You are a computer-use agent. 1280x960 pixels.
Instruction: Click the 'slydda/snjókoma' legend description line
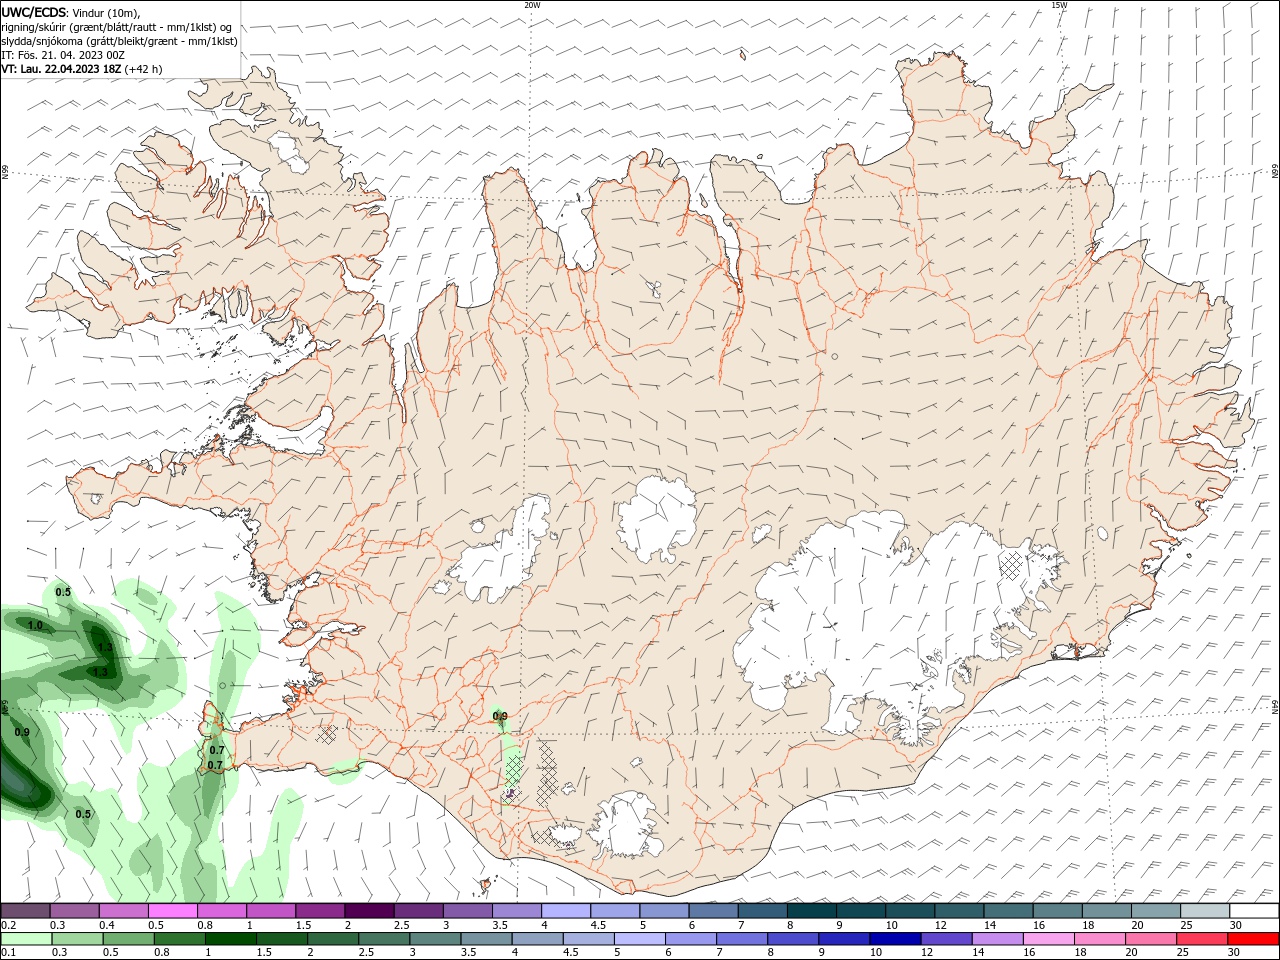pyautogui.click(x=119, y=41)
